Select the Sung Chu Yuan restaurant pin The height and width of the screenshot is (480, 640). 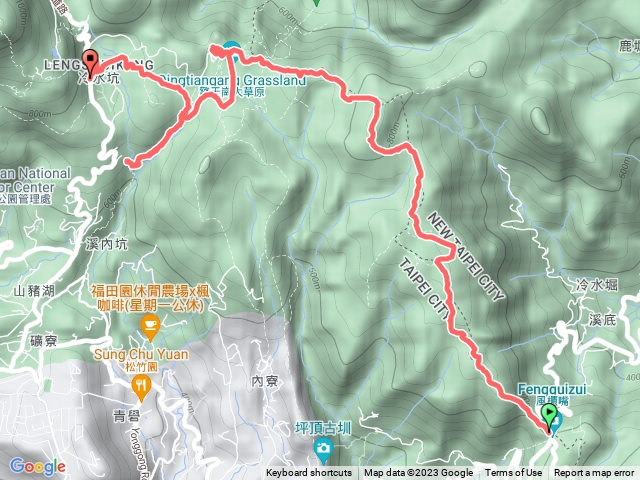point(141,389)
